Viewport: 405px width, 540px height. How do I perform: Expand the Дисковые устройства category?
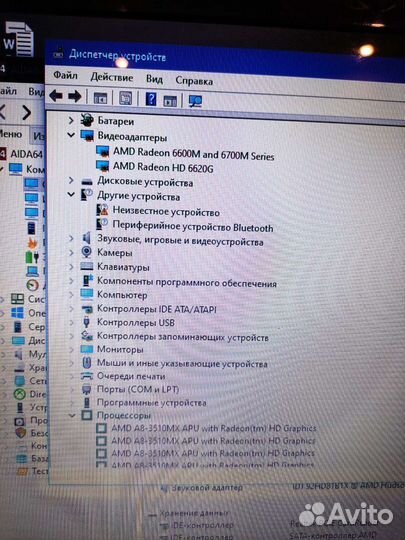point(71,180)
